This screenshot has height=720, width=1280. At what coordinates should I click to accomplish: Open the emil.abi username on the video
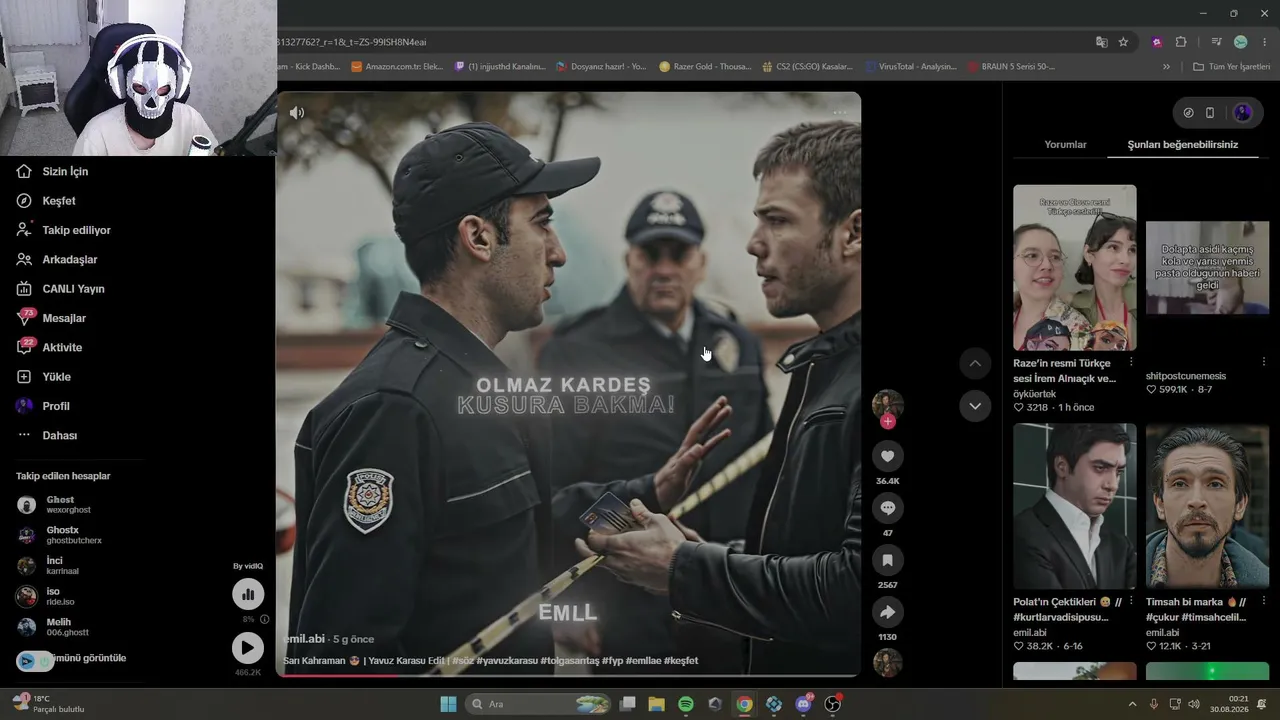[304, 639]
